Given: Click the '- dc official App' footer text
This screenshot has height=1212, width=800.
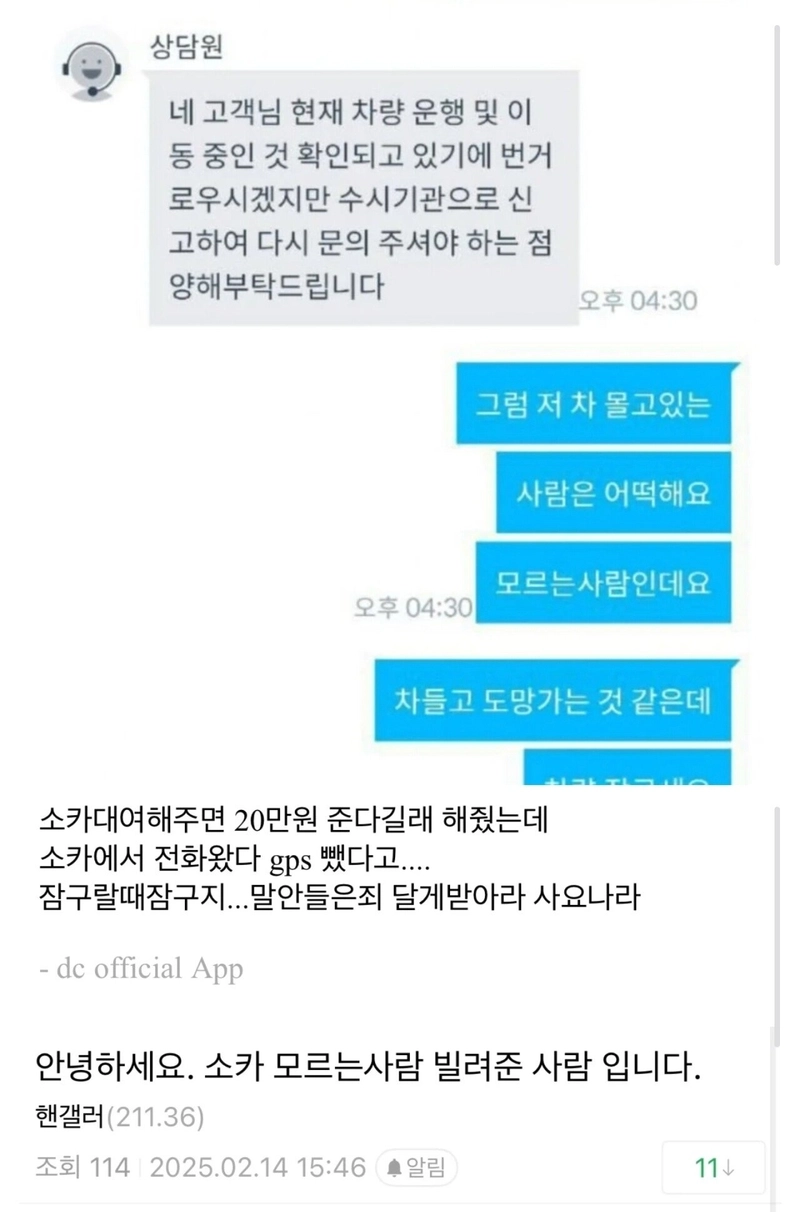Looking at the screenshot, I should (x=139, y=968).
